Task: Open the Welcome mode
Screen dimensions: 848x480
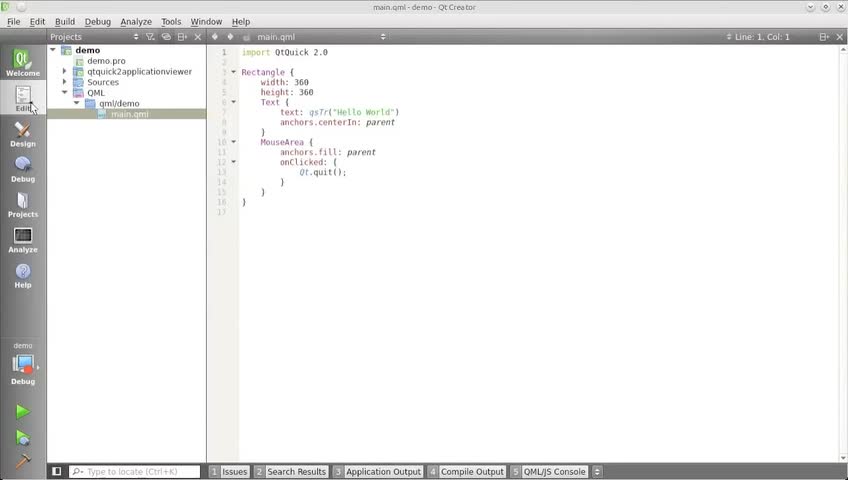Action: pyautogui.click(x=23, y=62)
